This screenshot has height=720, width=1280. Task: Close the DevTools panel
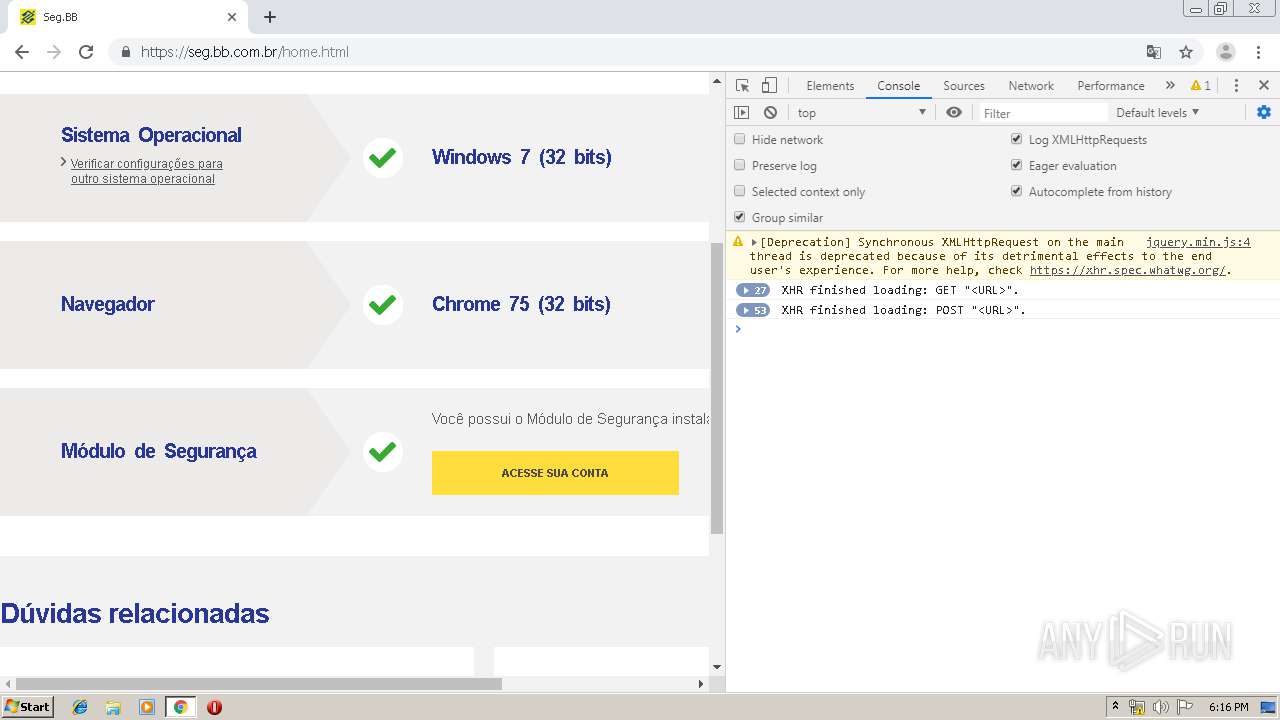point(1264,86)
